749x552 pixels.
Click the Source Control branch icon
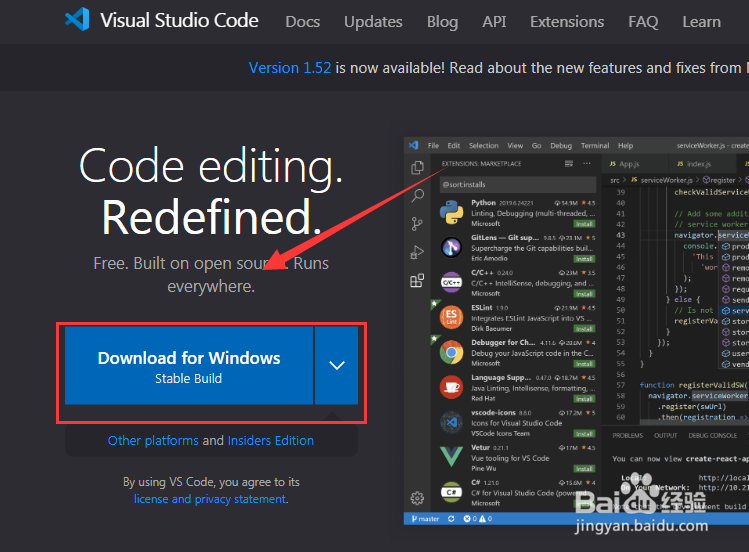point(417,223)
